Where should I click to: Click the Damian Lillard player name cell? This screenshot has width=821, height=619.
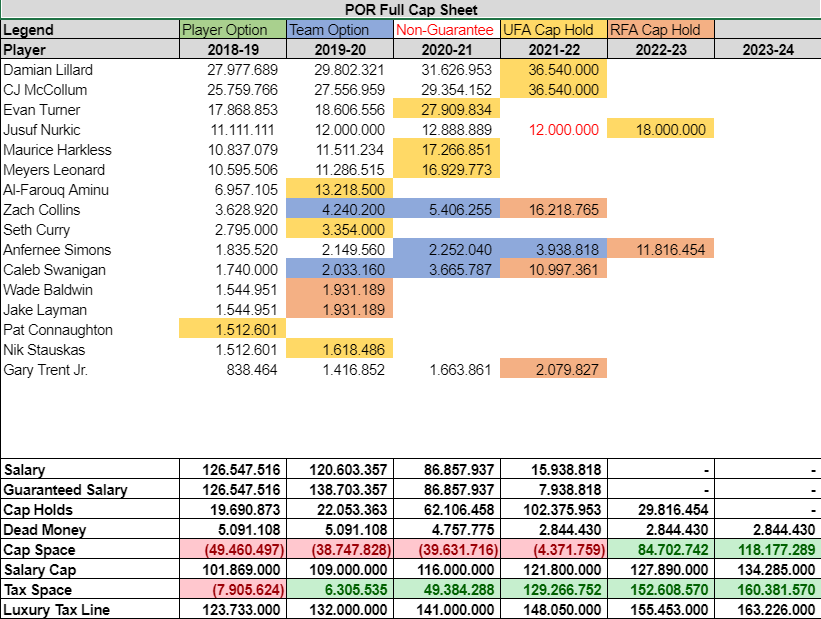[x=89, y=70]
